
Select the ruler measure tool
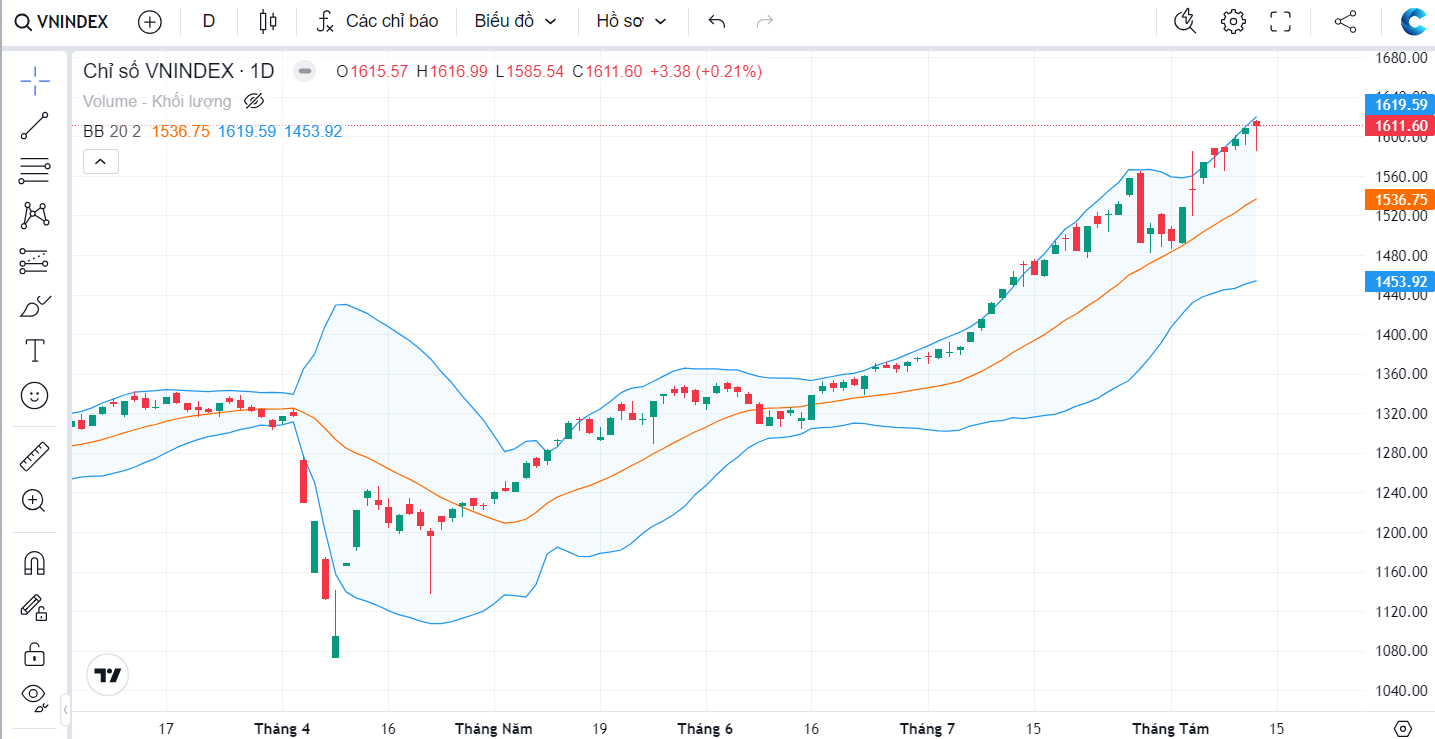(x=35, y=457)
